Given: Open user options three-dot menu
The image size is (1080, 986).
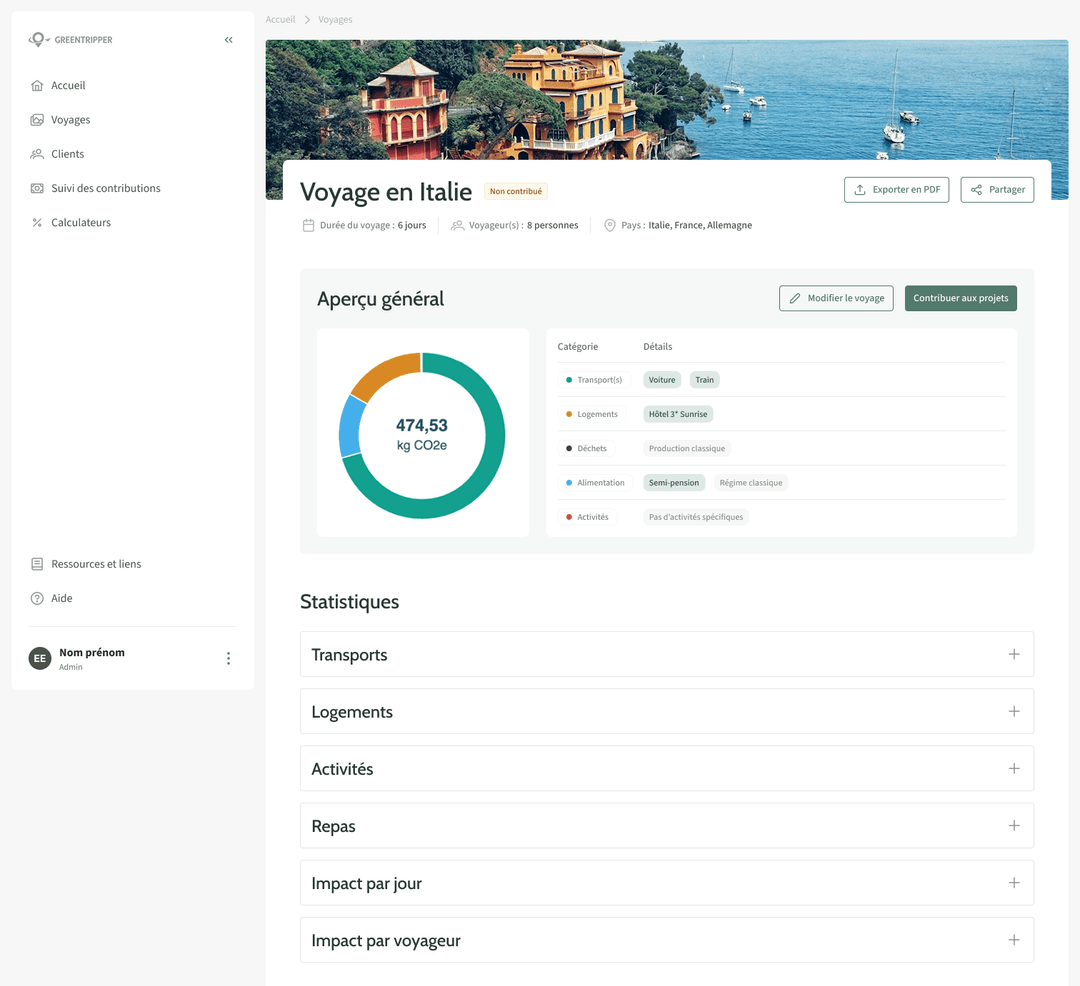Looking at the screenshot, I should (x=228, y=658).
